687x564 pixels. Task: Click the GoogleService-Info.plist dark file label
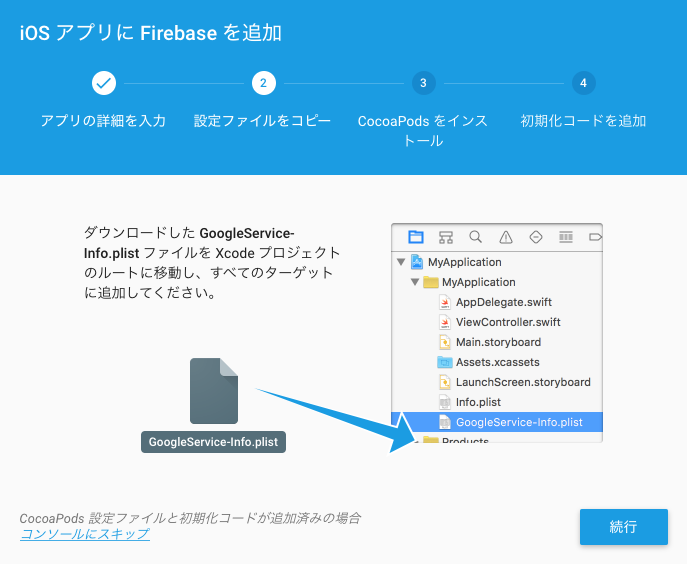pos(213,442)
